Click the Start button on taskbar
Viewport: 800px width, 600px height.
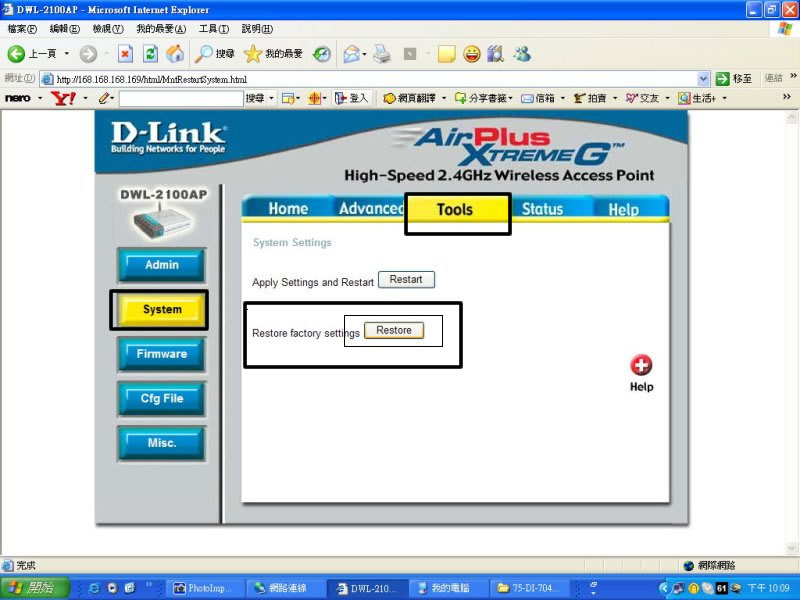[x=35, y=588]
